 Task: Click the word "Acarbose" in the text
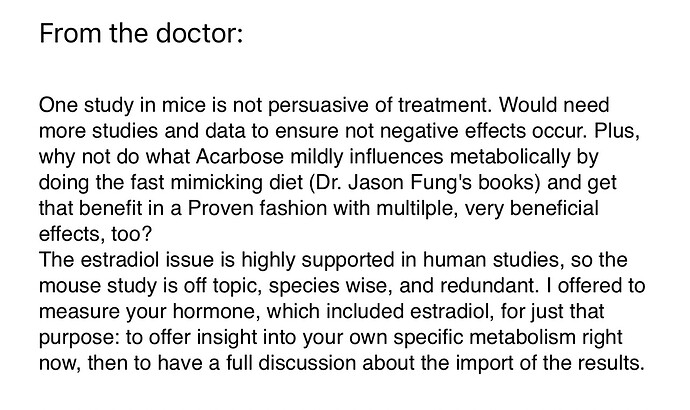pyautogui.click(x=240, y=157)
